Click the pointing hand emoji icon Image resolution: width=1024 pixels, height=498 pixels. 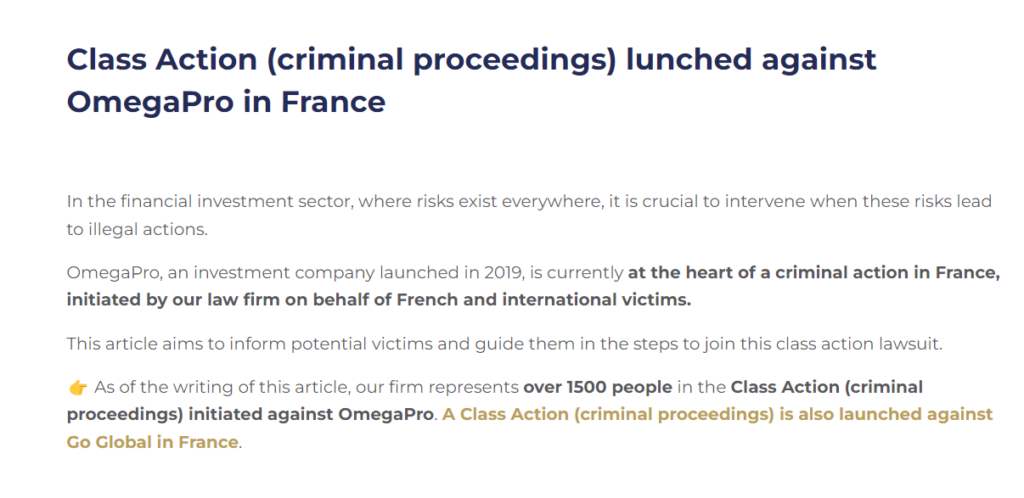coord(77,387)
